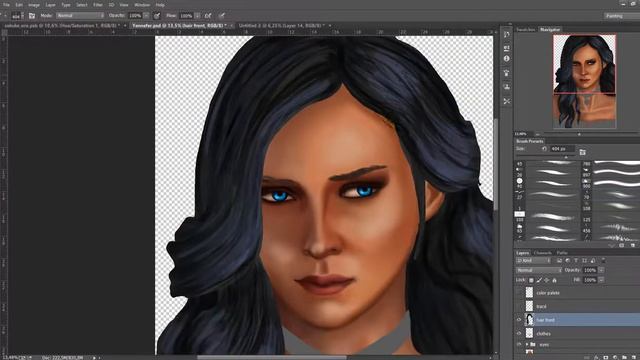The height and width of the screenshot is (360, 640).
Task: Toggle lock position icon
Action: point(547,280)
